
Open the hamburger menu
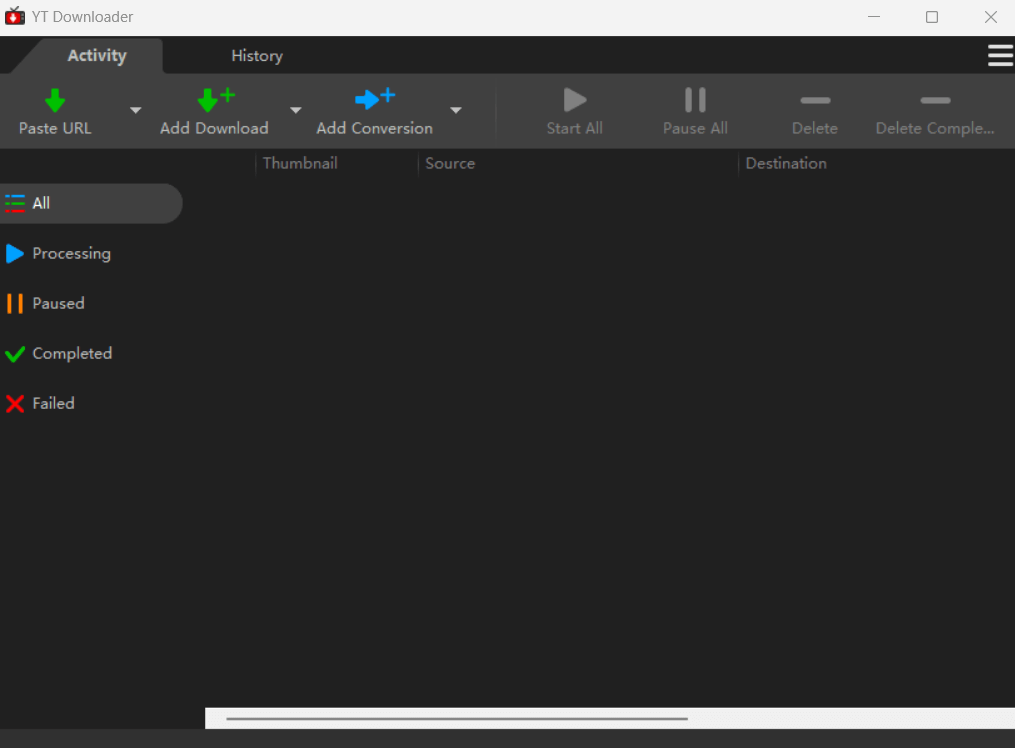click(1000, 56)
